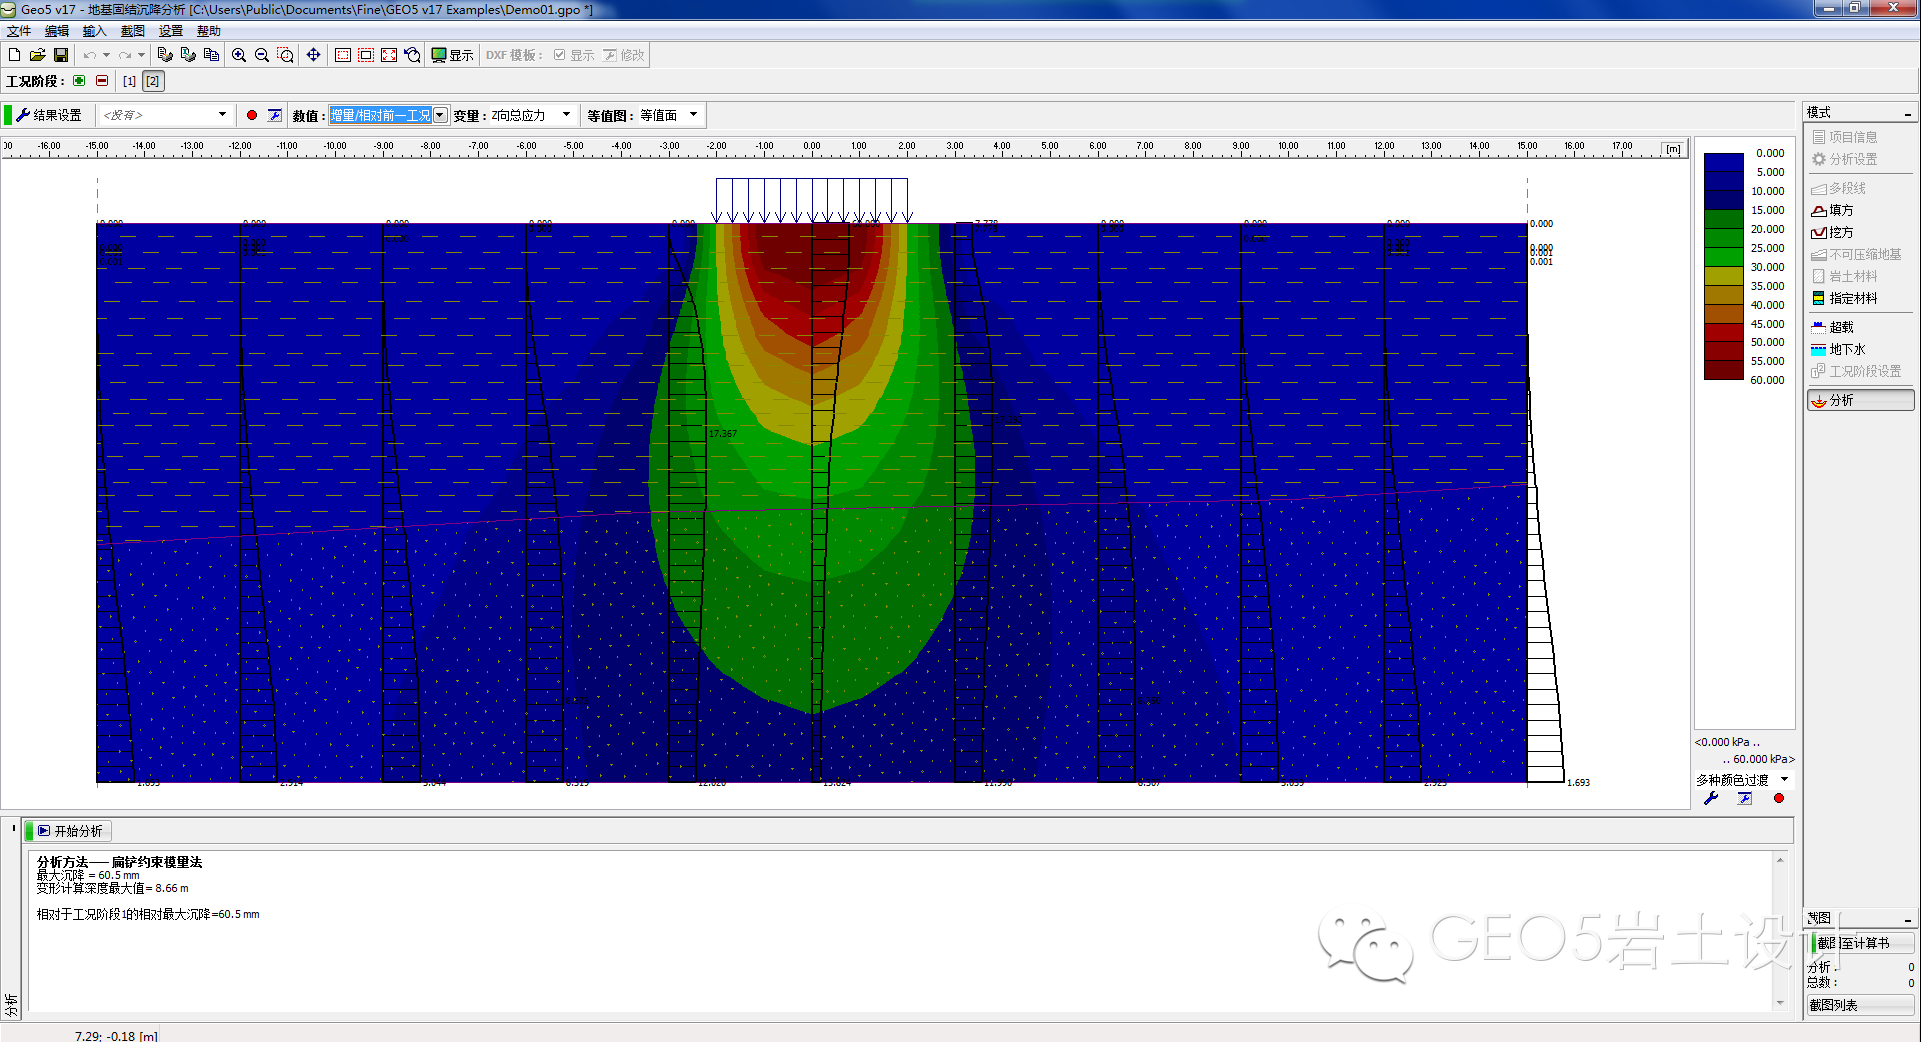Click the restore previous view icon

tap(412, 55)
